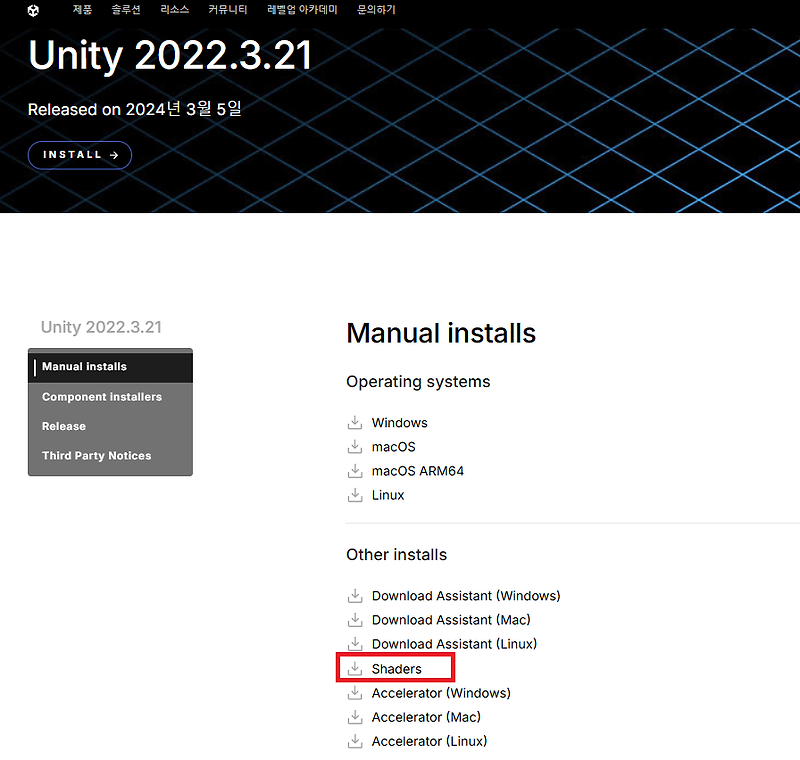This screenshot has width=800, height=760.
Task: Click the INSTALL button
Action: [79, 155]
